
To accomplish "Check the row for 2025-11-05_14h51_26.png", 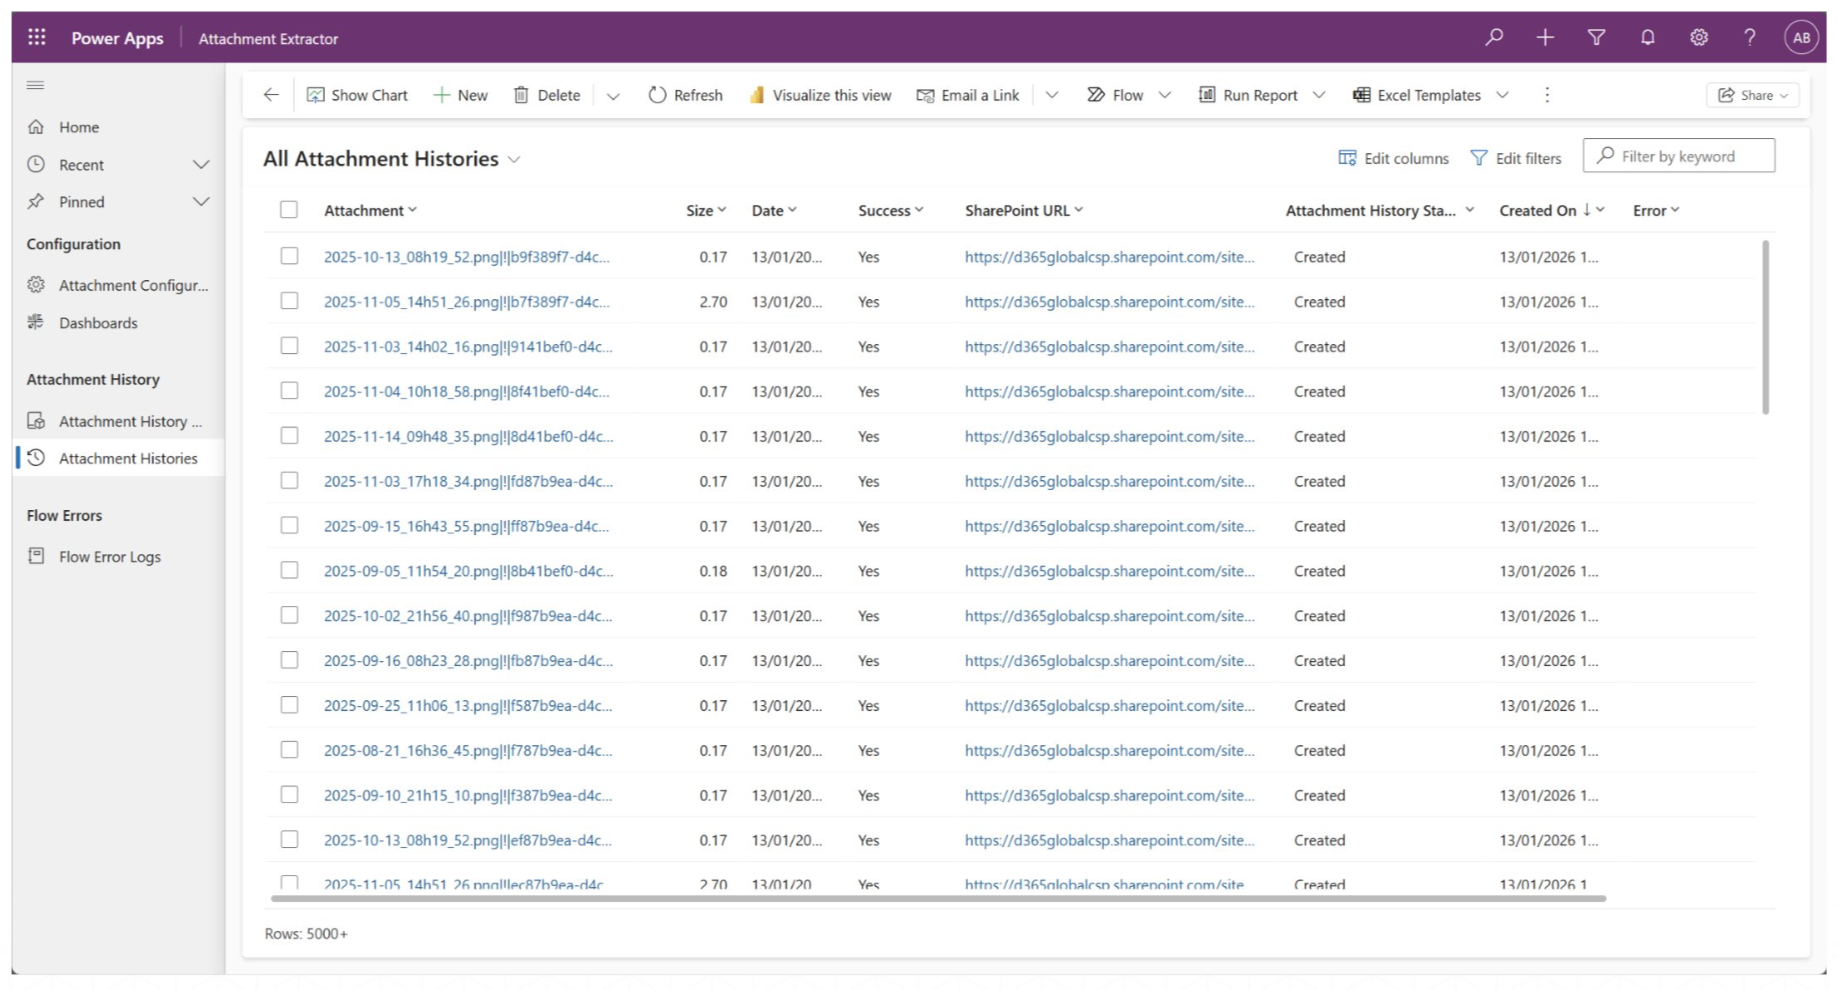I will [x=289, y=301].
